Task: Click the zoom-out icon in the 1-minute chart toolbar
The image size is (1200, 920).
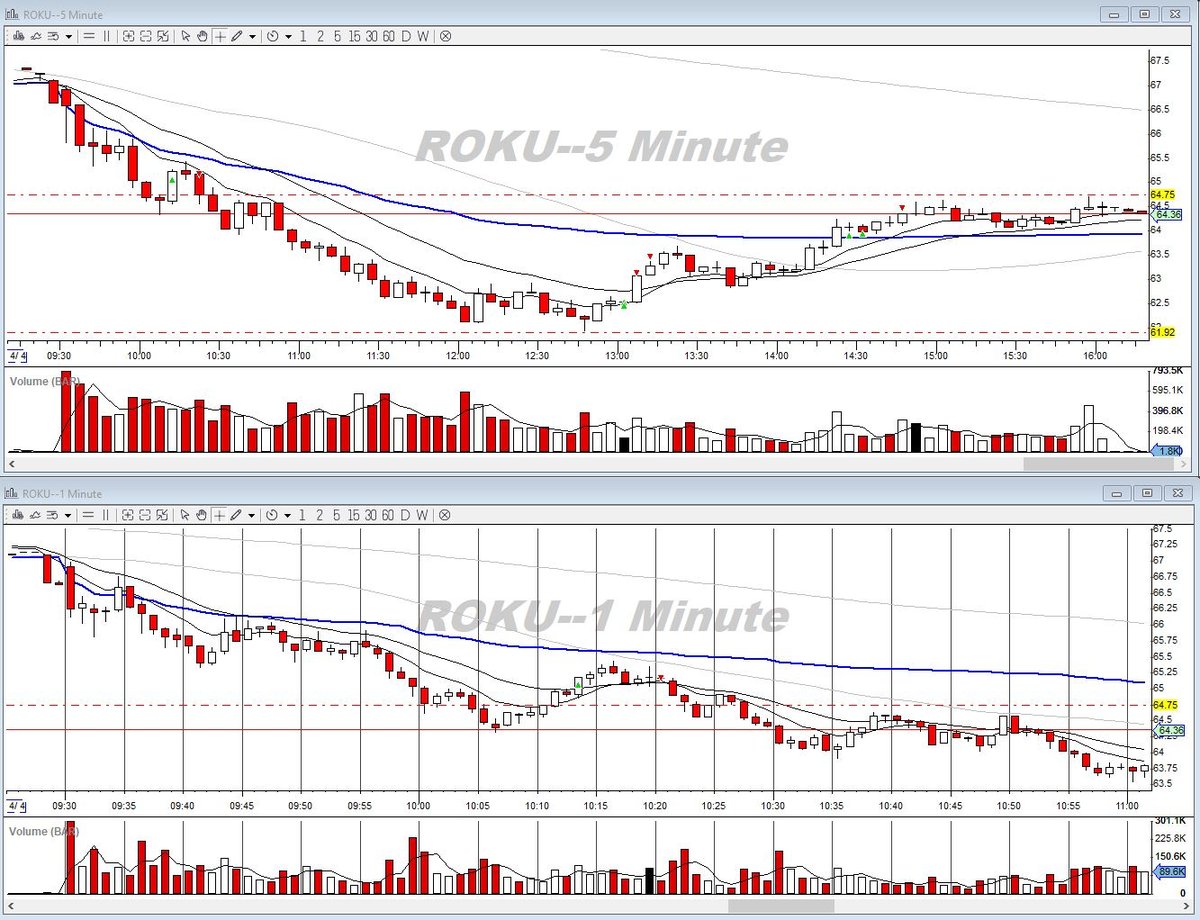Action: [x=146, y=514]
